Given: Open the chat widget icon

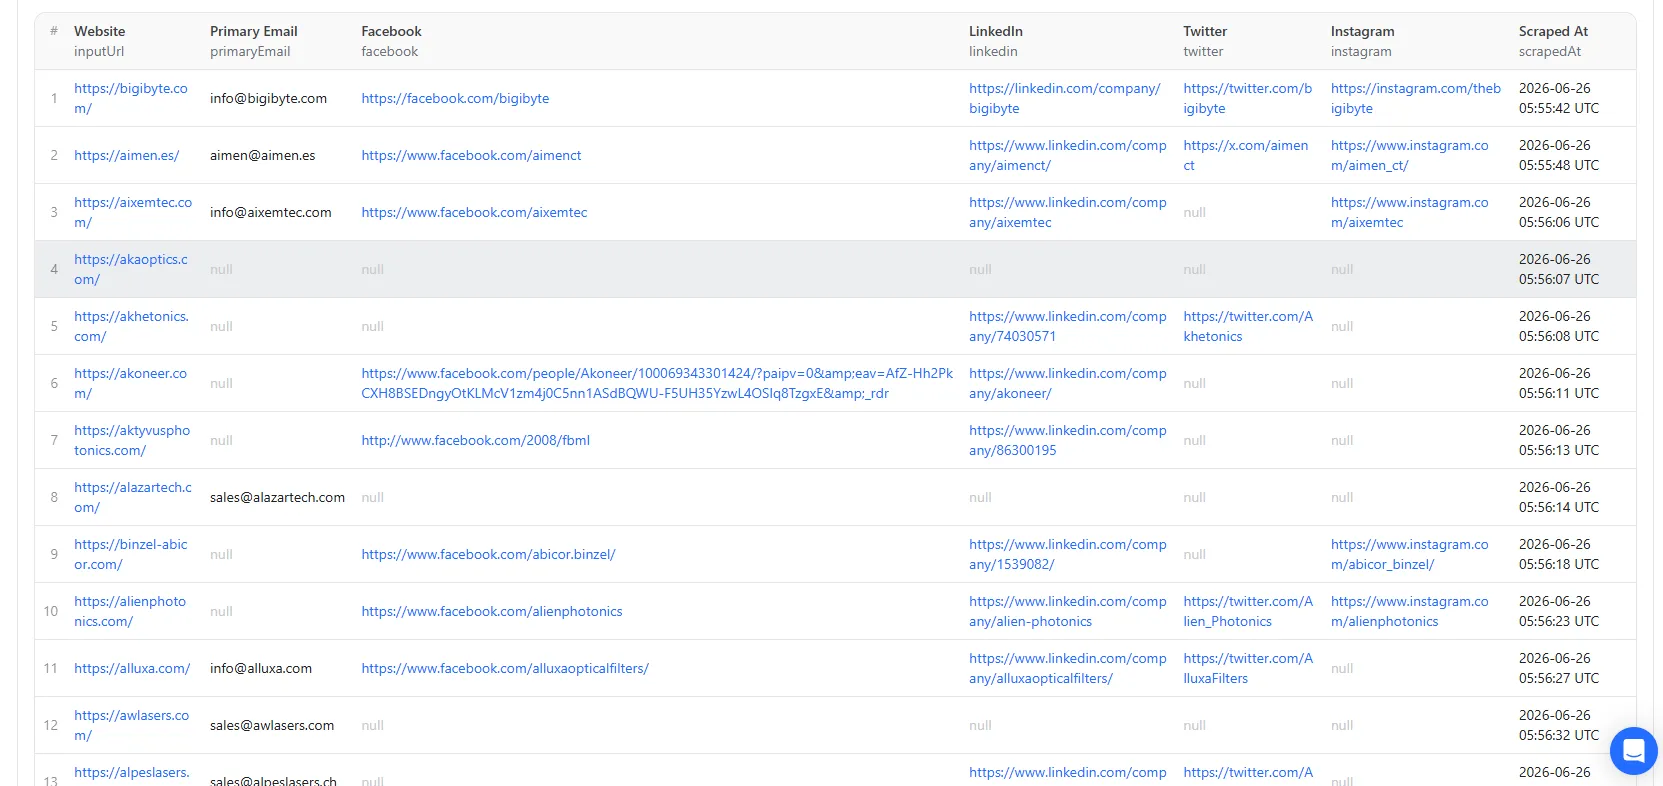Looking at the screenshot, I should [1633, 750].
